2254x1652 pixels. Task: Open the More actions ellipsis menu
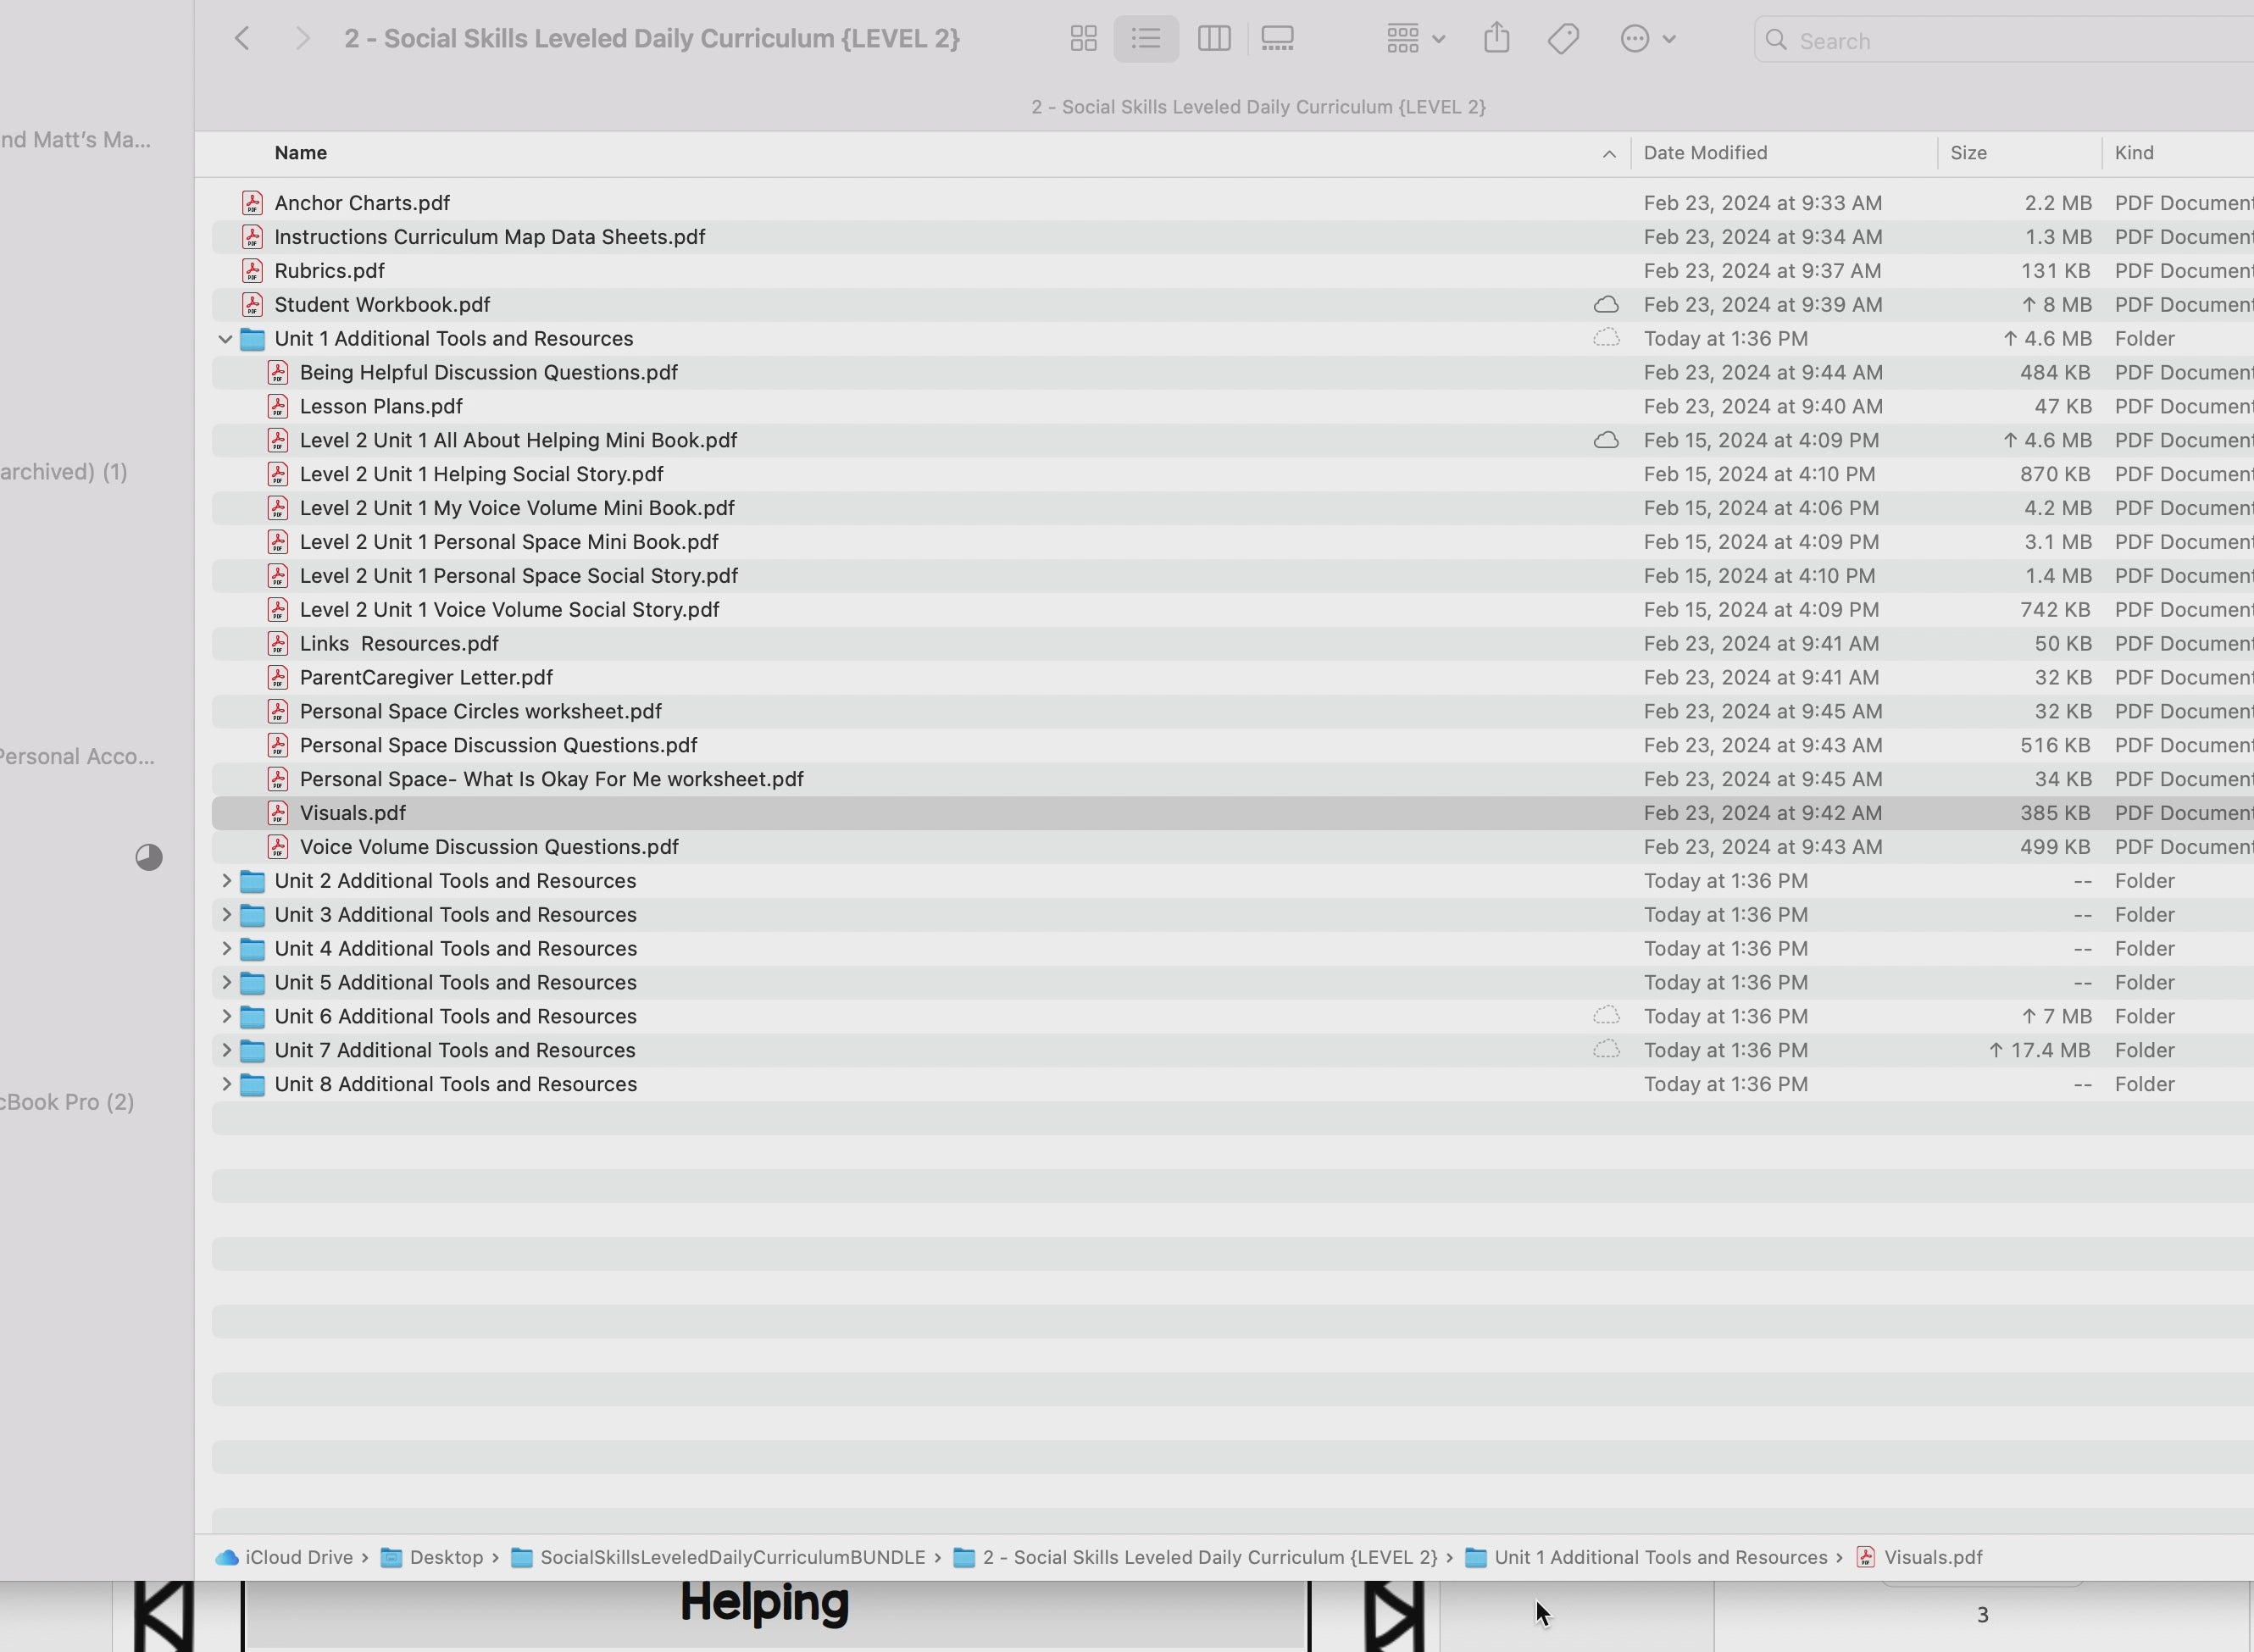1646,39
